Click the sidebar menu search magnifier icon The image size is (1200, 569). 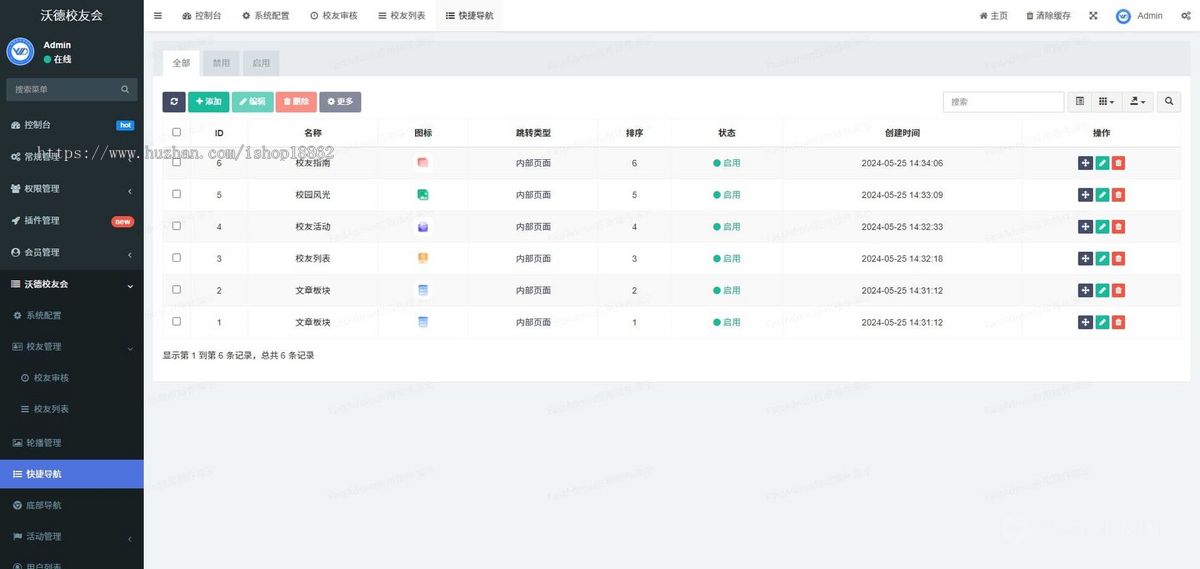click(125, 89)
